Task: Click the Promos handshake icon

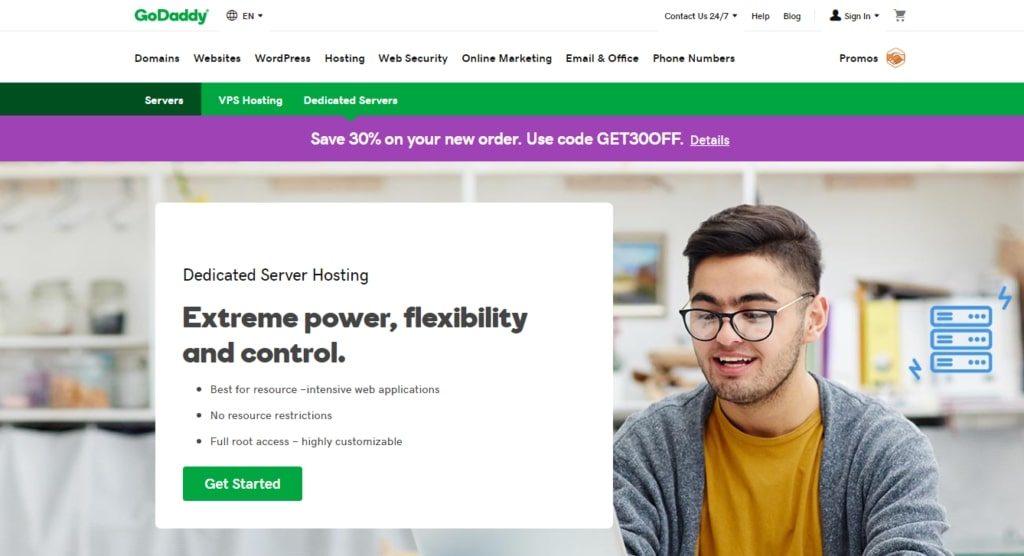Action: coord(895,58)
